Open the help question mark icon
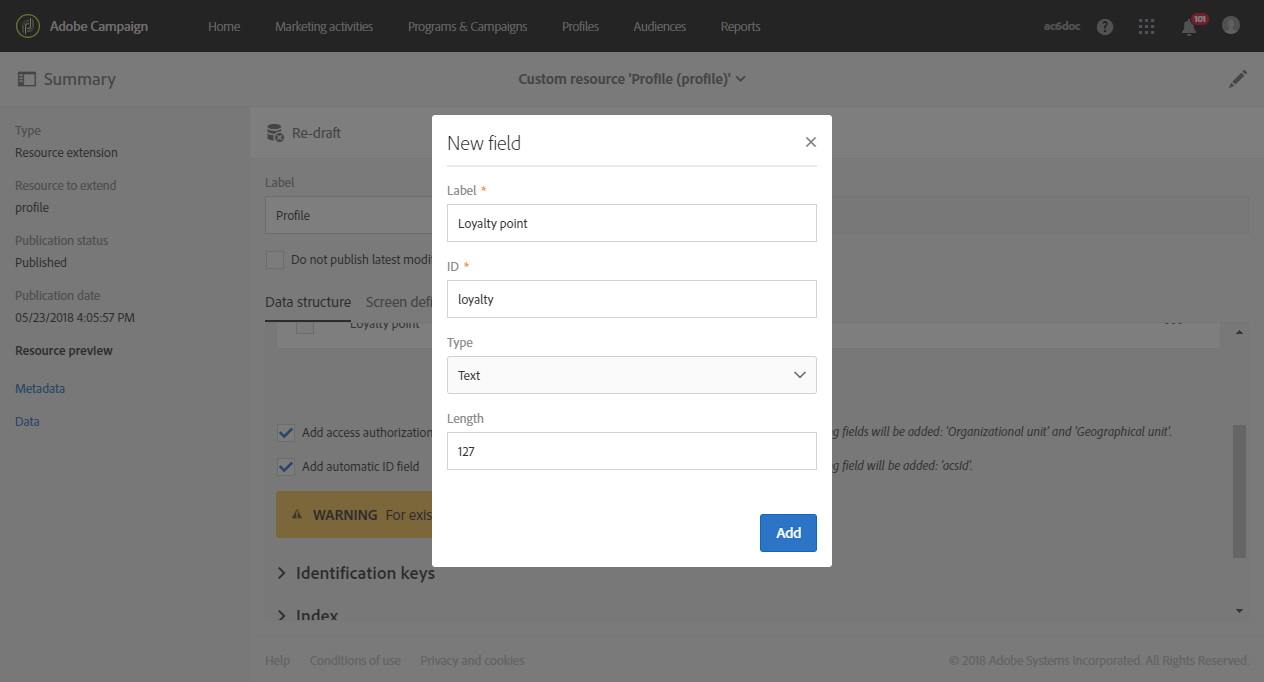Screen dimensions: 1264x682 (x=1105, y=27)
